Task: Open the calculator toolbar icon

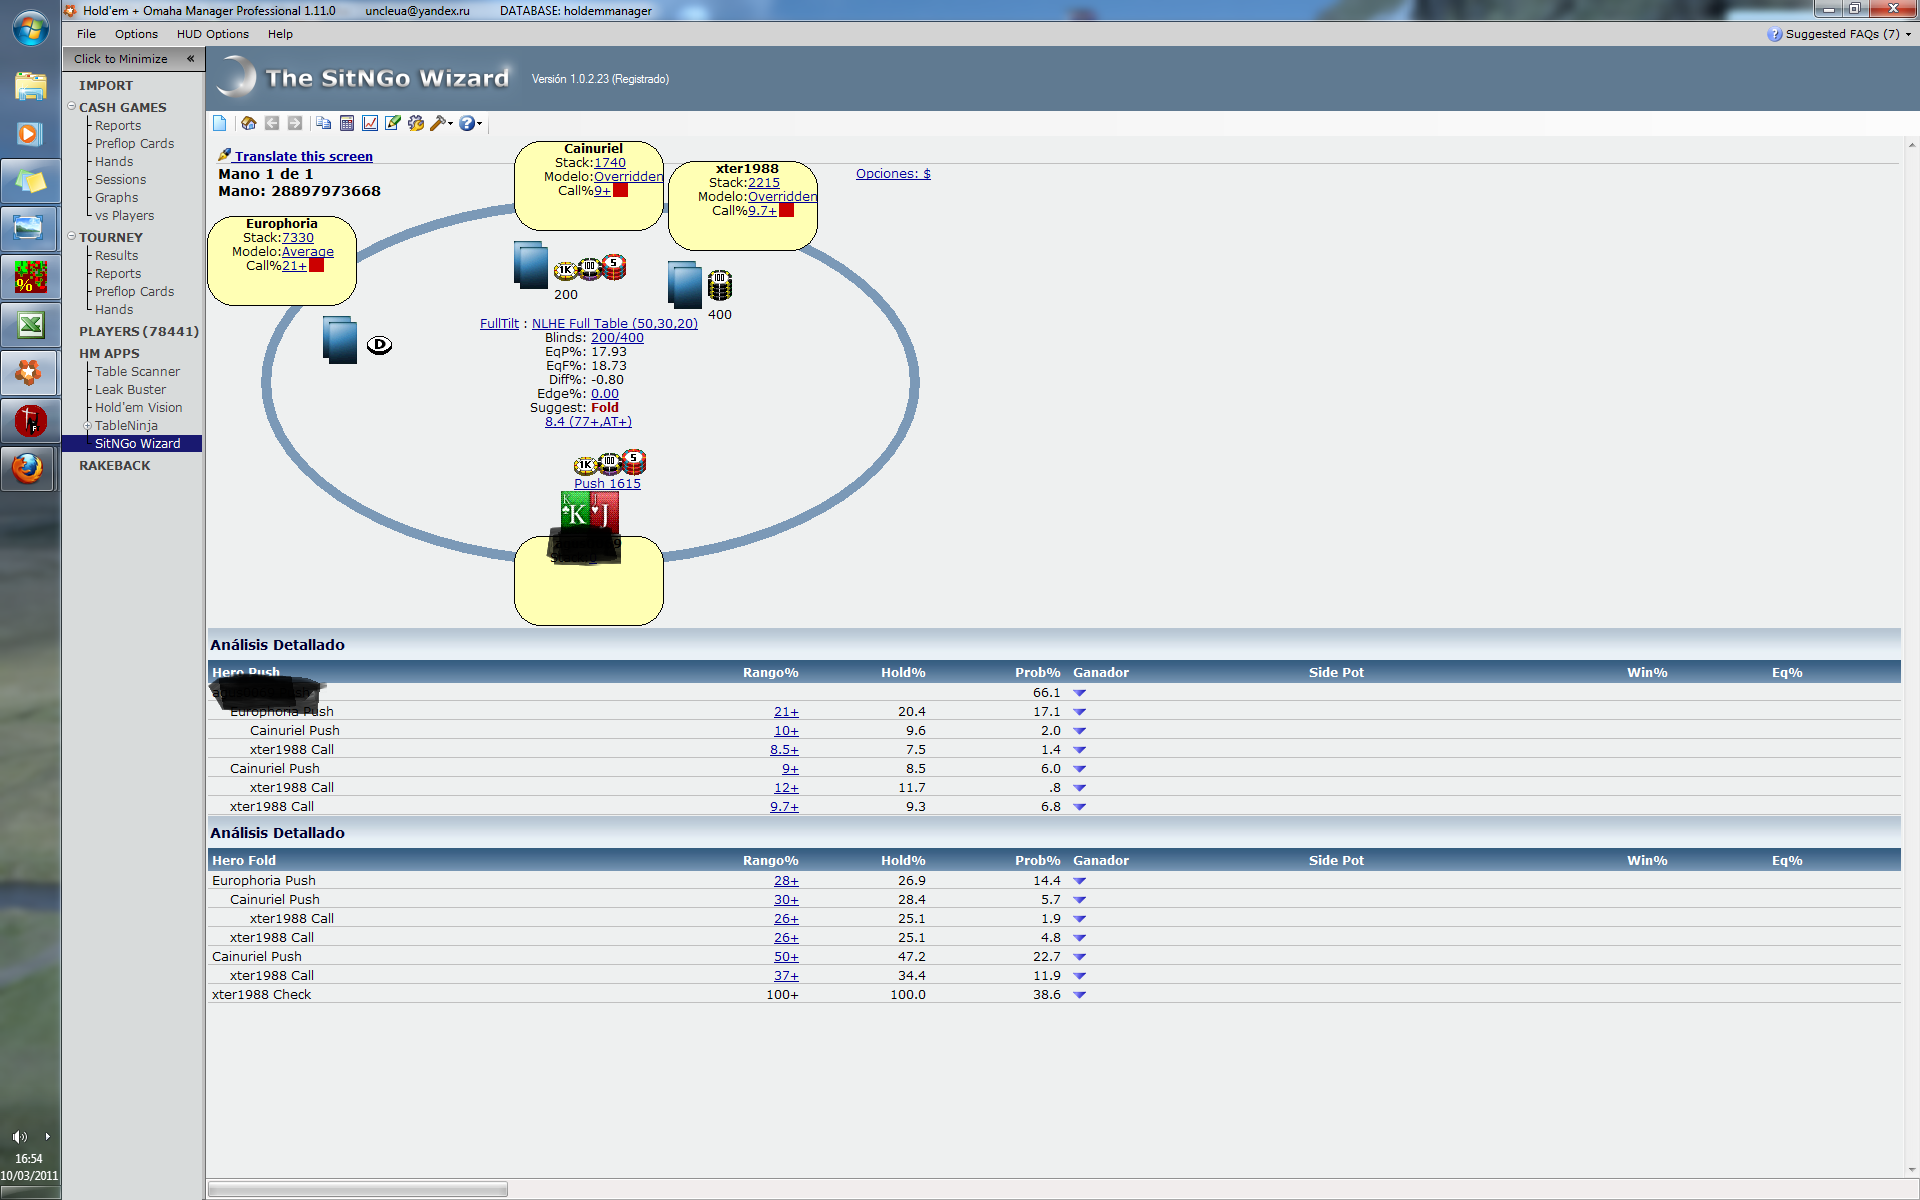Action: coord(347,123)
